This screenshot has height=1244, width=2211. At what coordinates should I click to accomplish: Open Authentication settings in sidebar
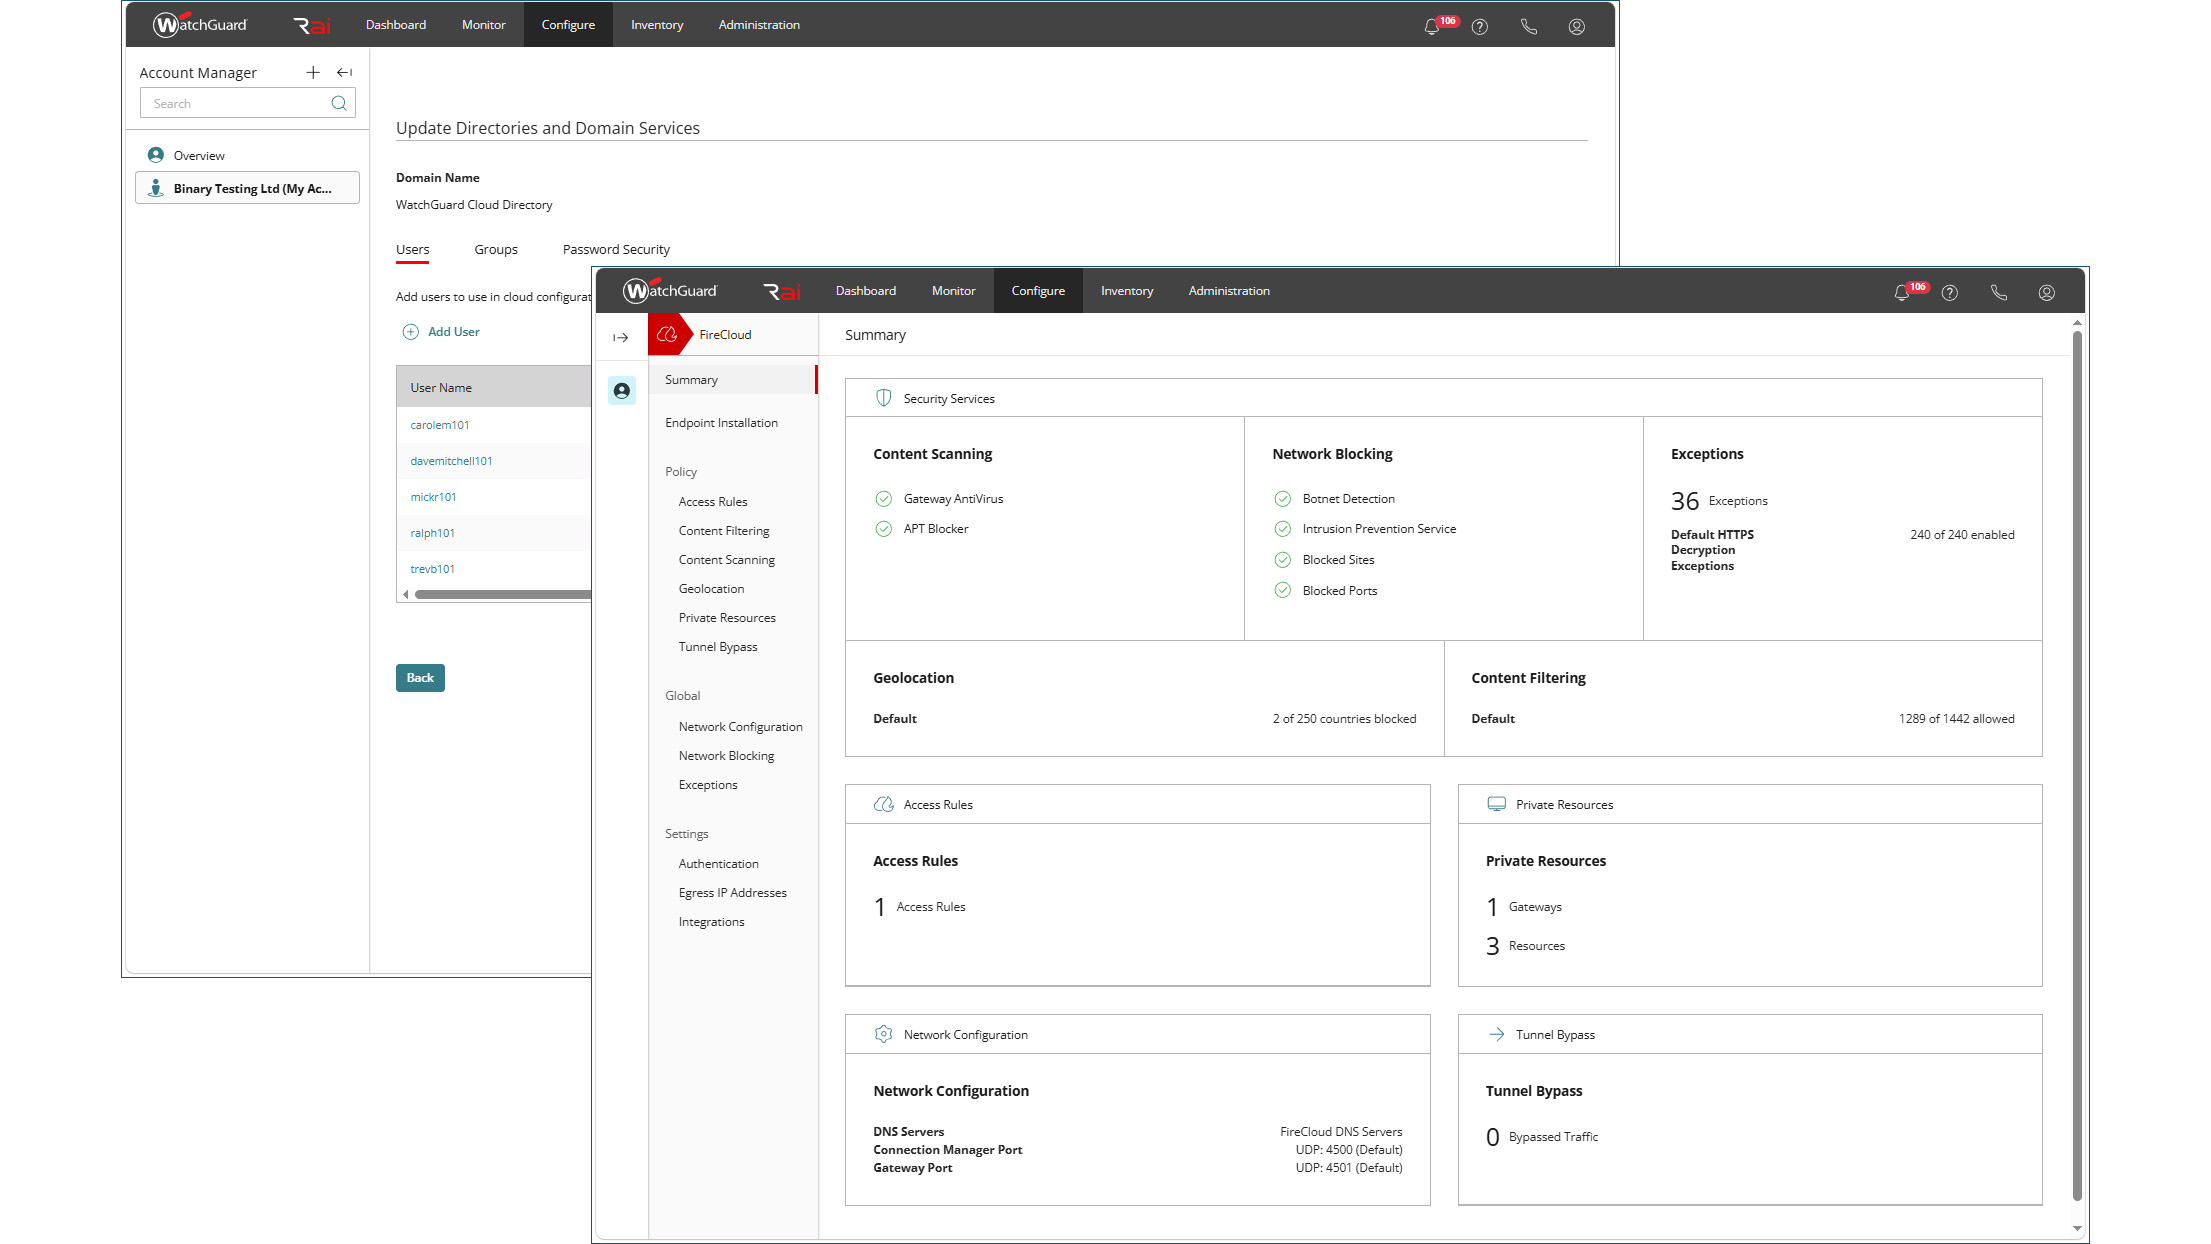click(718, 864)
